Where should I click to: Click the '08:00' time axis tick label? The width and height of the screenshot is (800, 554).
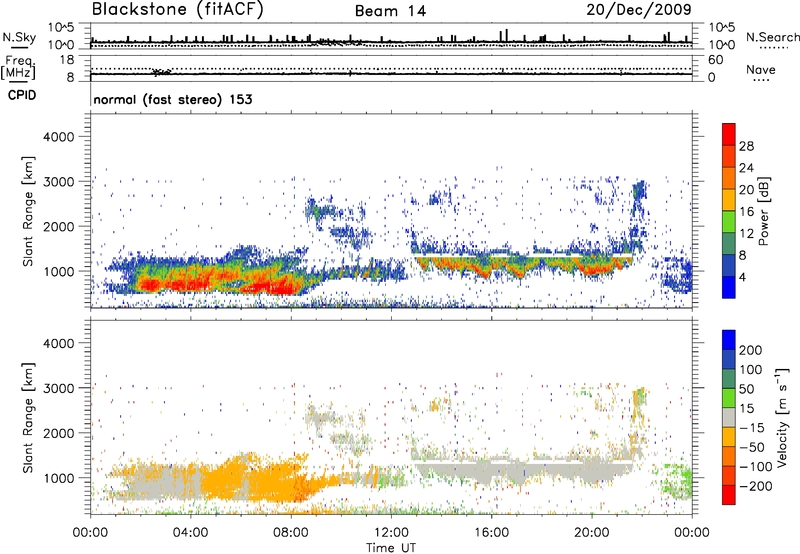(291, 533)
